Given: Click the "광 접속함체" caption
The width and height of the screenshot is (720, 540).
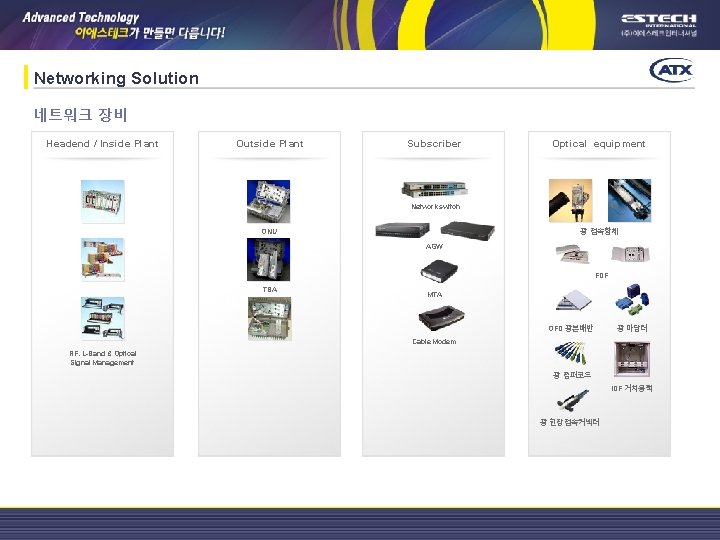Looking at the screenshot, I should pyautogui.click(x=599, y=231).
